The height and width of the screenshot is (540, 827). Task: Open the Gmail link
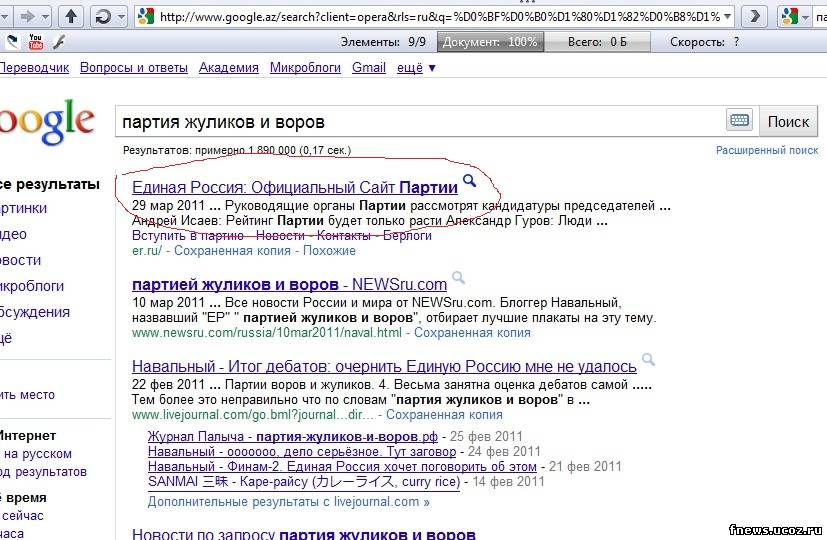[x=369, y=68]
